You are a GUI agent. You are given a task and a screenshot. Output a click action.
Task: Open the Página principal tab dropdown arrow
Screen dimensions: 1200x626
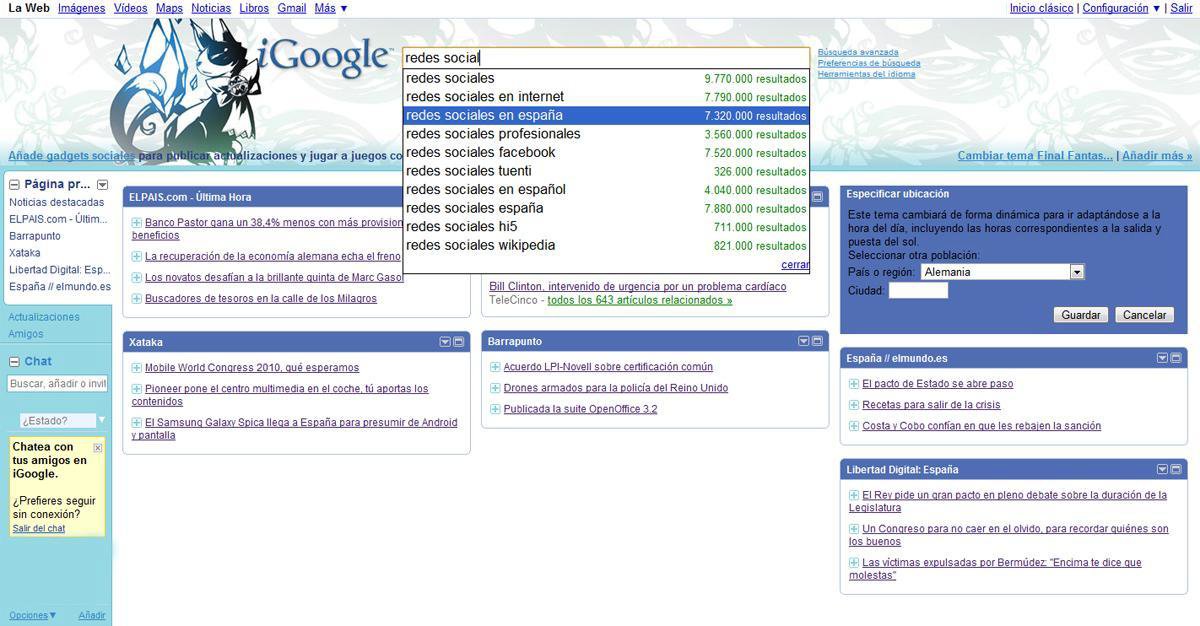point(102,185)
